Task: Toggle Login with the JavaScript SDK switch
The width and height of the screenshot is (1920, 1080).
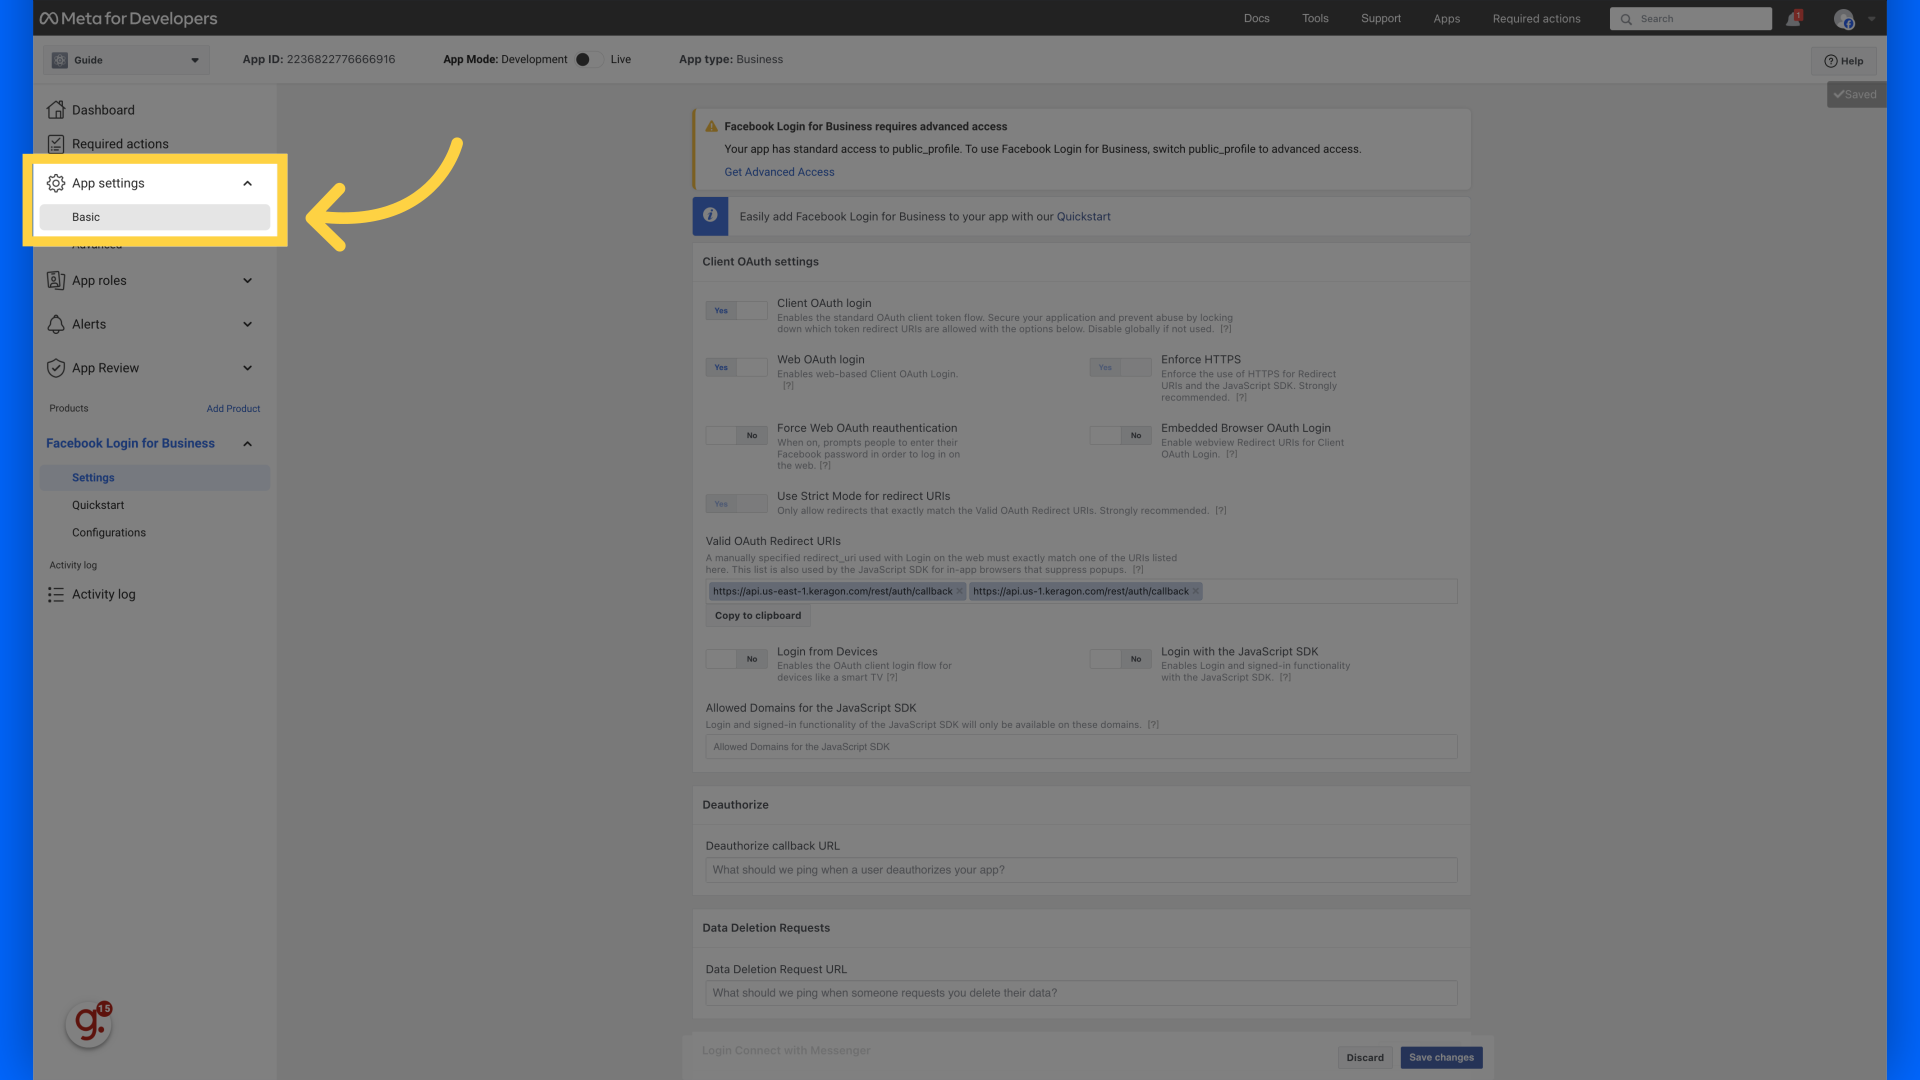Action: click(x=1120, y=659)
